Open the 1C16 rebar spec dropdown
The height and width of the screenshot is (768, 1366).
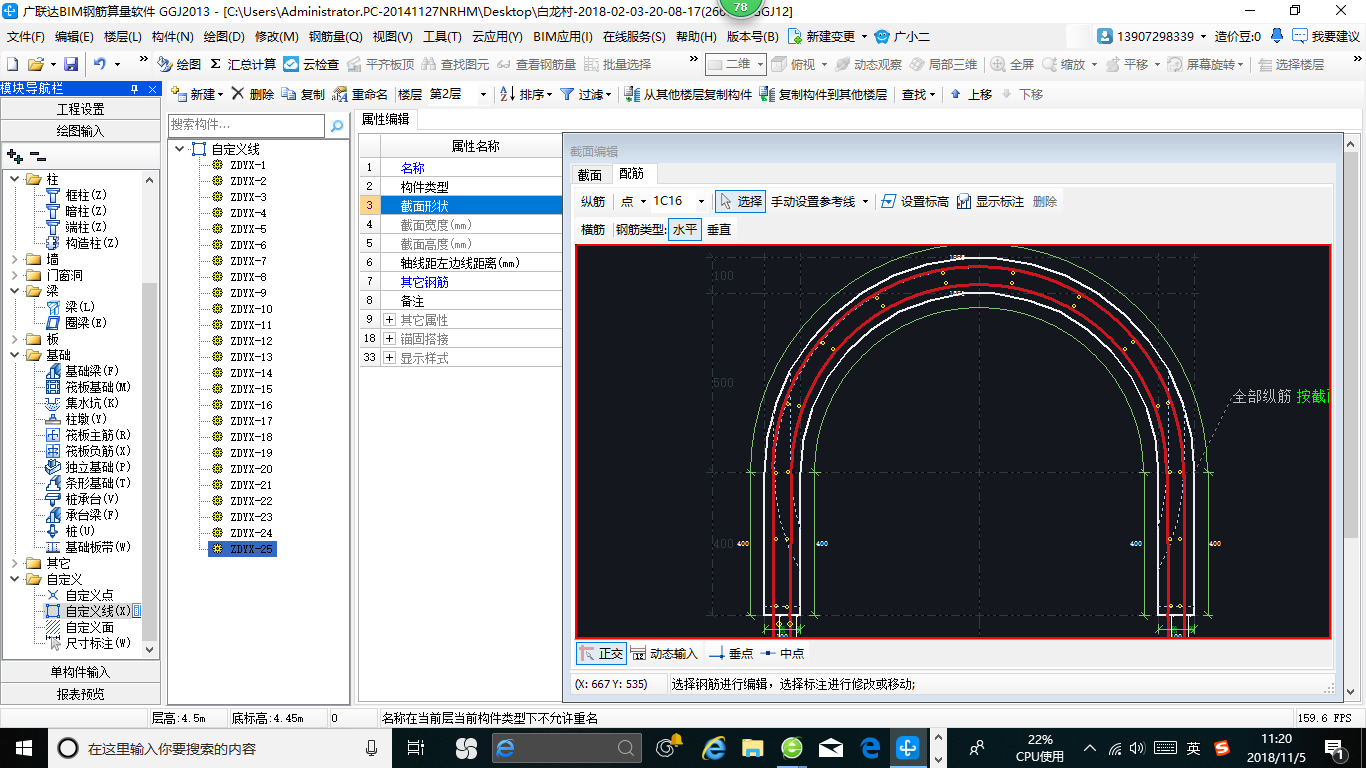pyautogui.click(x=701, y=201)
